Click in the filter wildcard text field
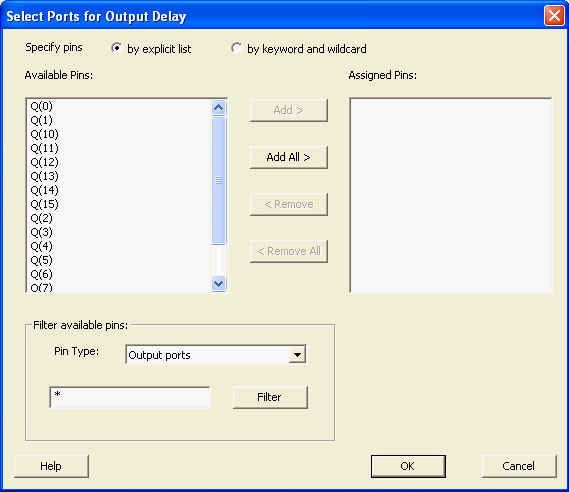The width and height of the screenshot is (569, 492). (130, 397)
